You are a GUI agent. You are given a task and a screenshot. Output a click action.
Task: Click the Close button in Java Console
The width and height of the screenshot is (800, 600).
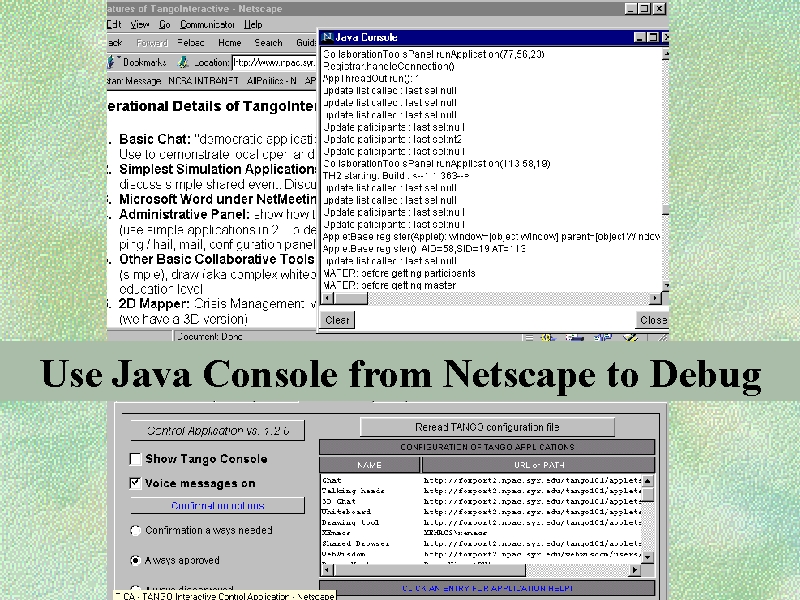click(653, 320)
